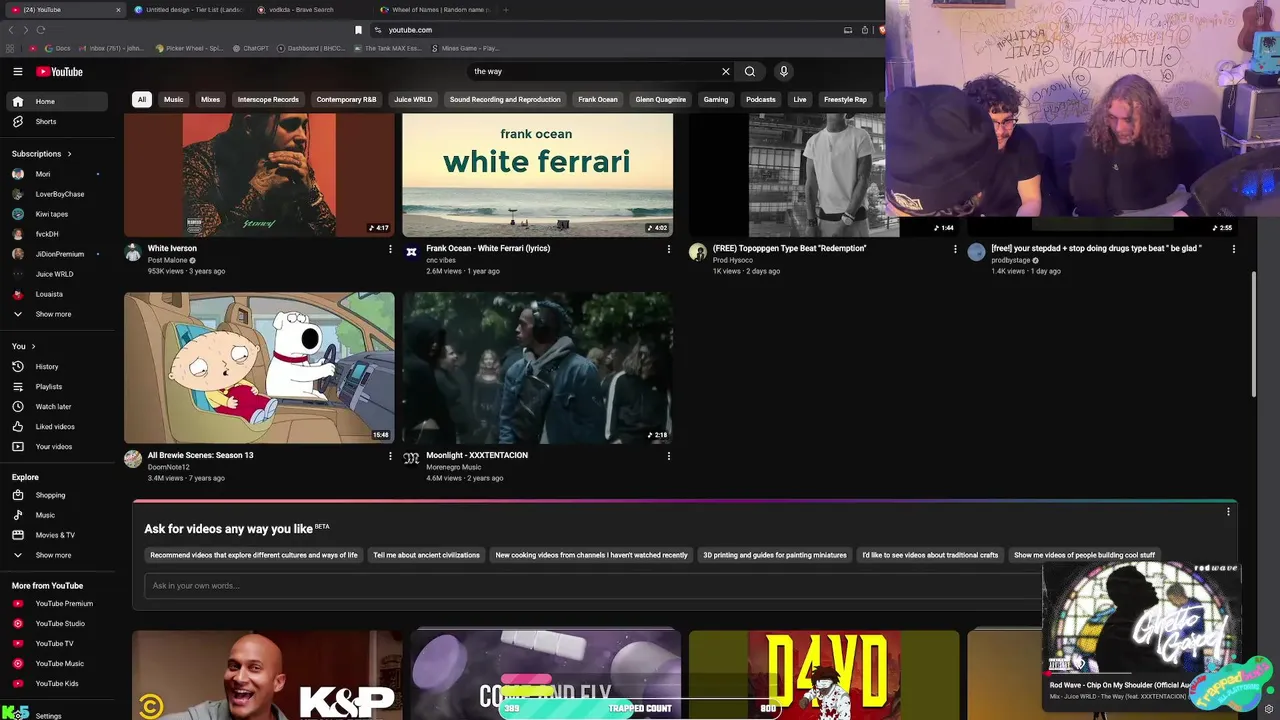Open the Prod Hysoco channel link

[733, 260]
